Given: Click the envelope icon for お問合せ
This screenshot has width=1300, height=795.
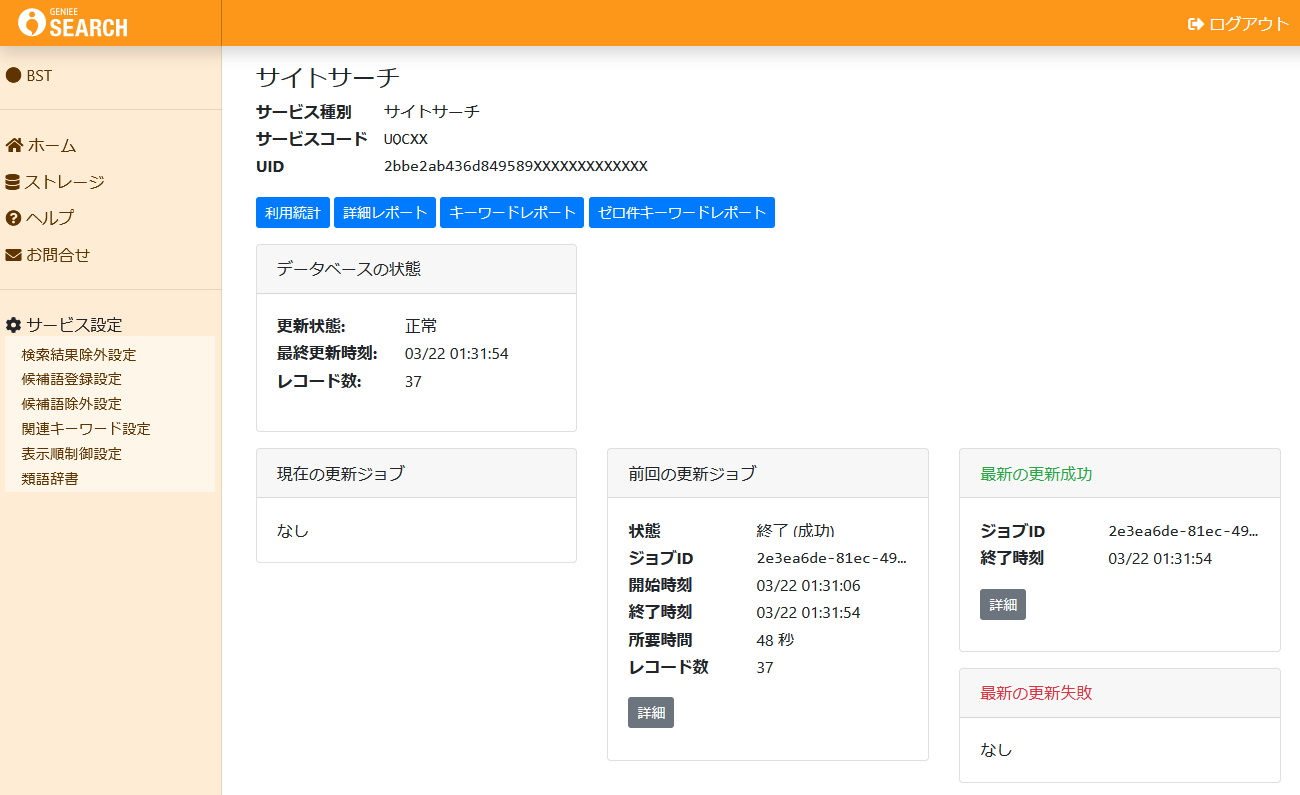Looking at the screenshot, I should coord(14,255).
